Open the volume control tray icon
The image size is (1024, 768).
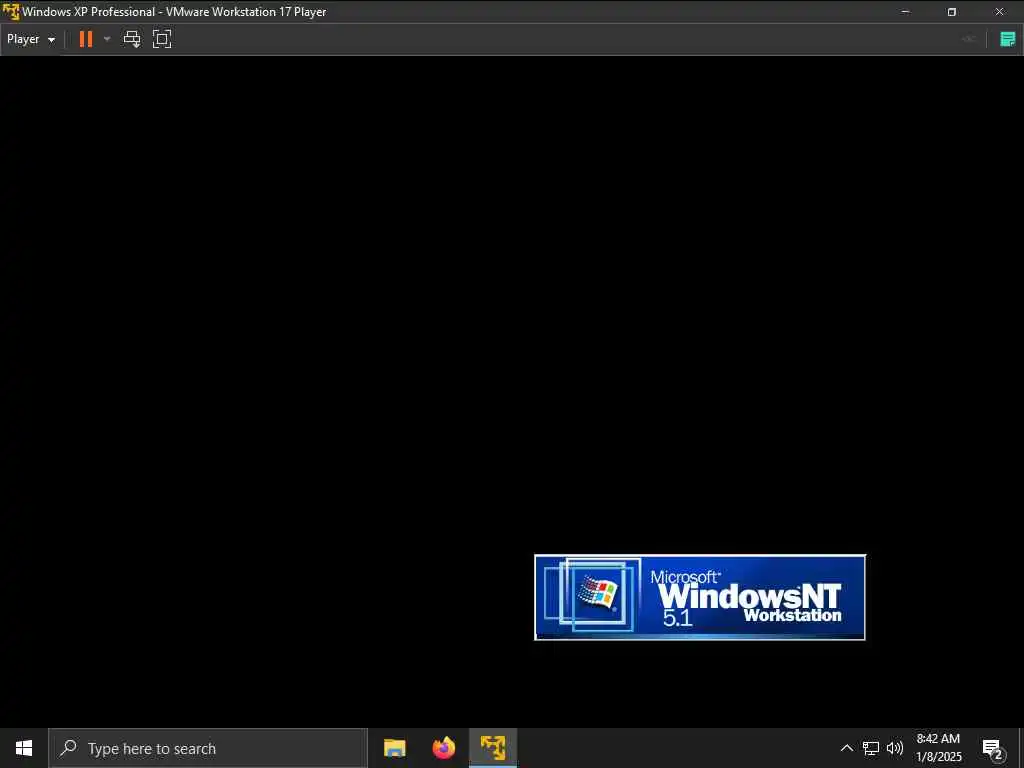895,748
